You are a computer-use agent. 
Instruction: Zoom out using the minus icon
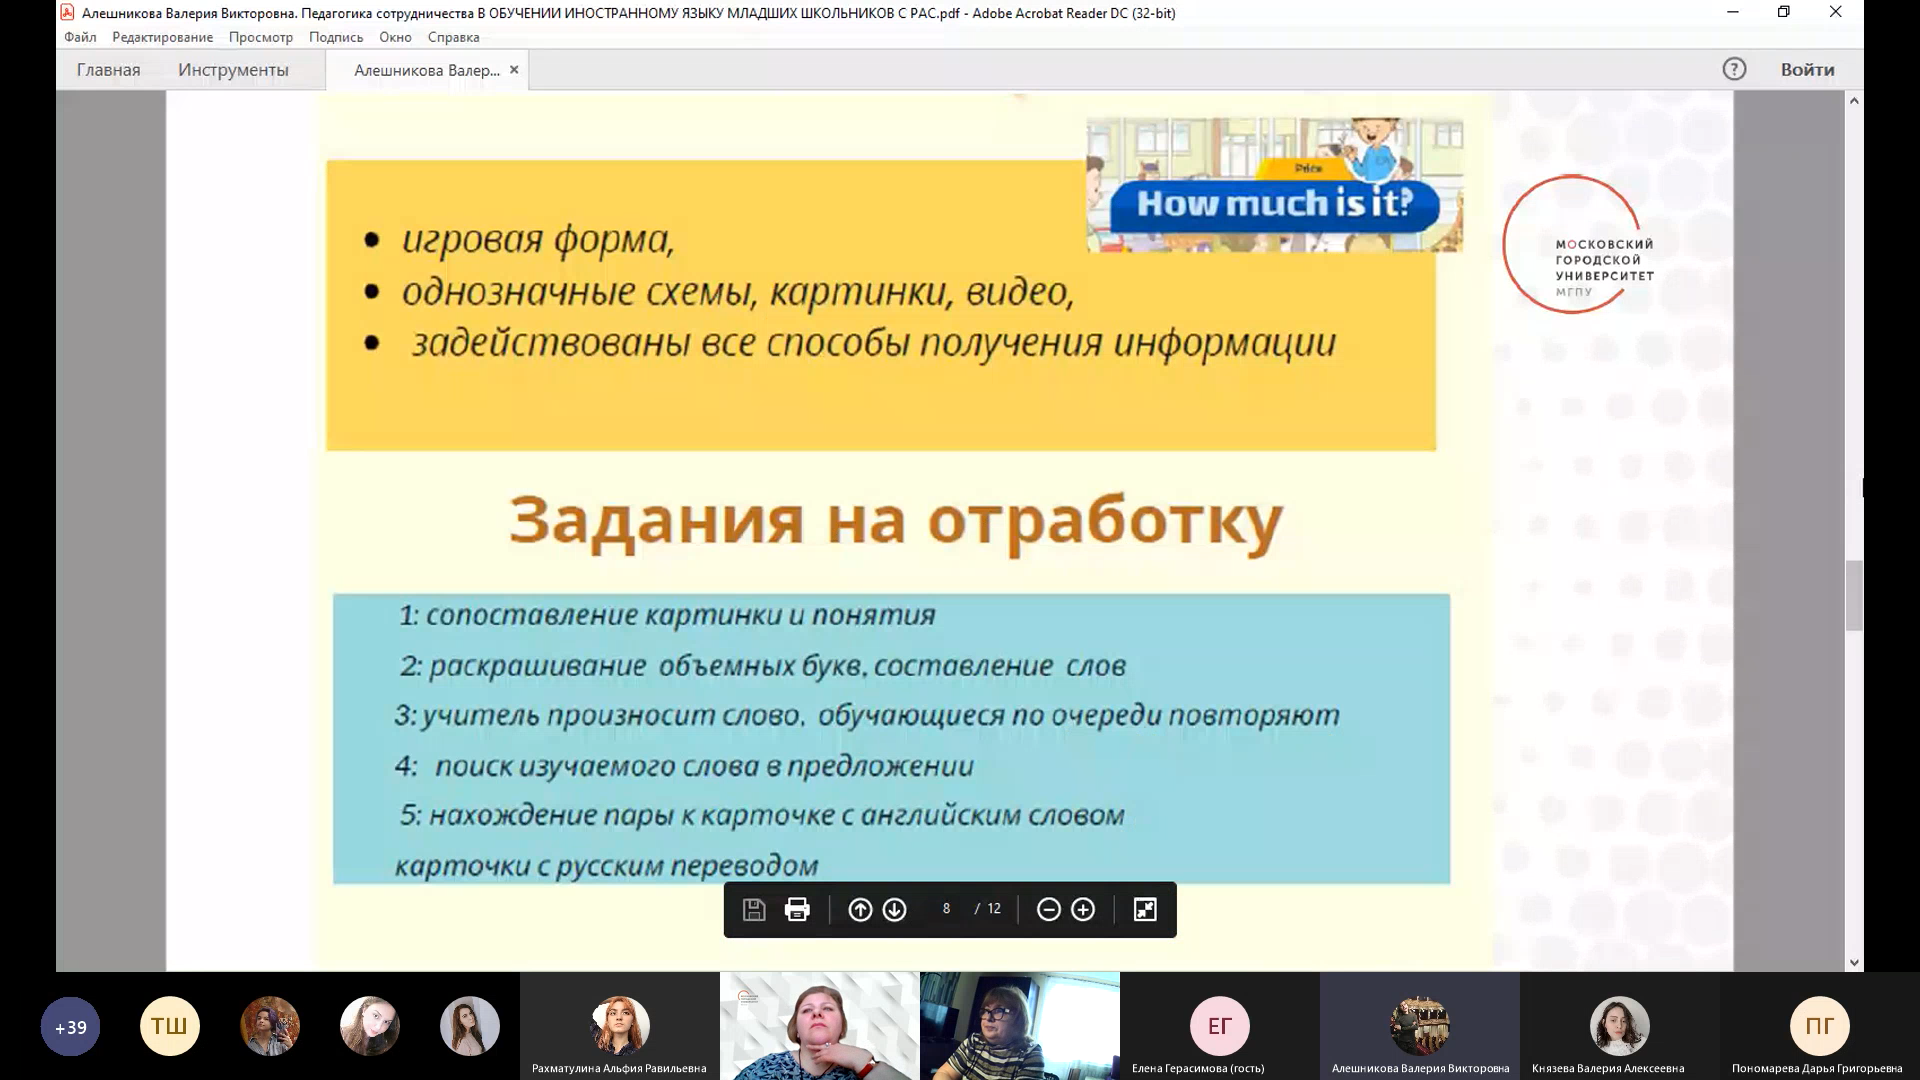[x=1047, y=909]
